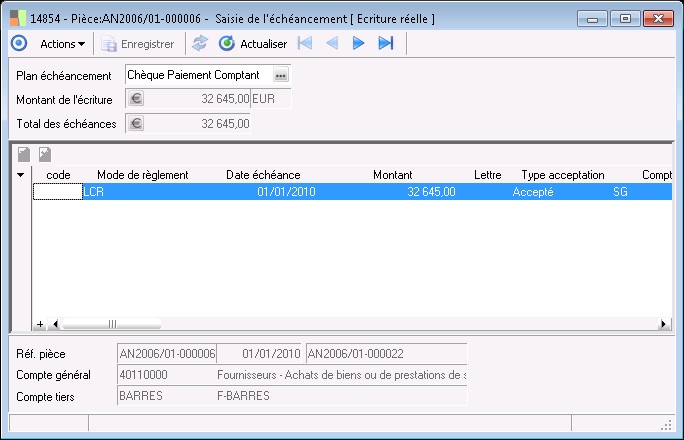
Task: Click the first document icon above the grid
Action: tap(24, 154)
